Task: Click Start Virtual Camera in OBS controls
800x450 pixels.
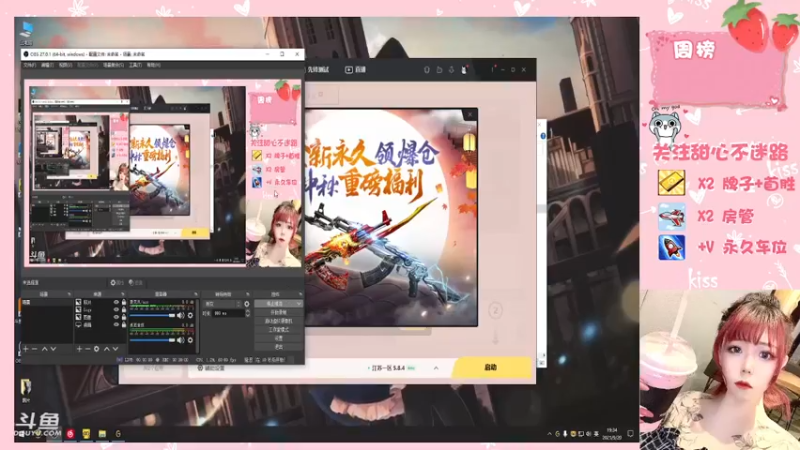Action: click(279, 321)
